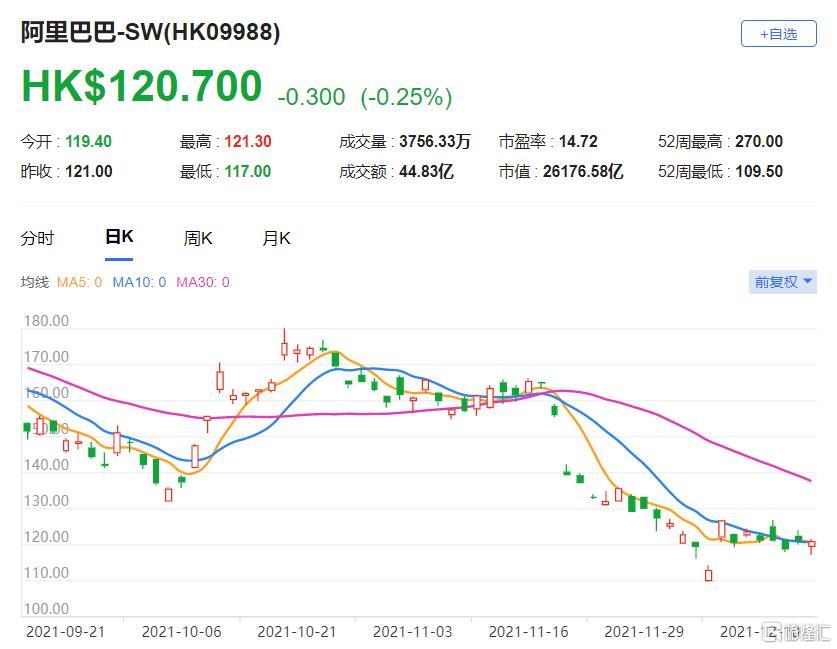Click the 180.00 price axis label
837x649 pixels.
pyautogui.click(x=46, y=321)
